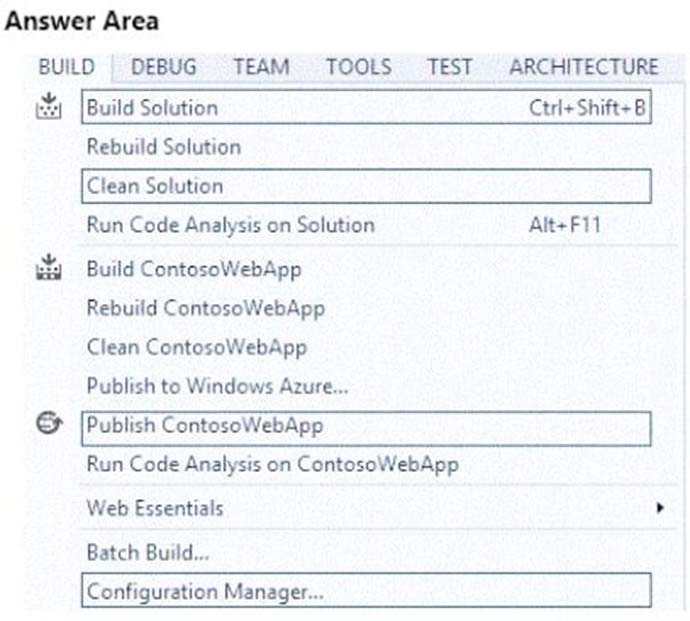
Task: Click the Build ContosoWebApp icon
Action: point(48,267)
